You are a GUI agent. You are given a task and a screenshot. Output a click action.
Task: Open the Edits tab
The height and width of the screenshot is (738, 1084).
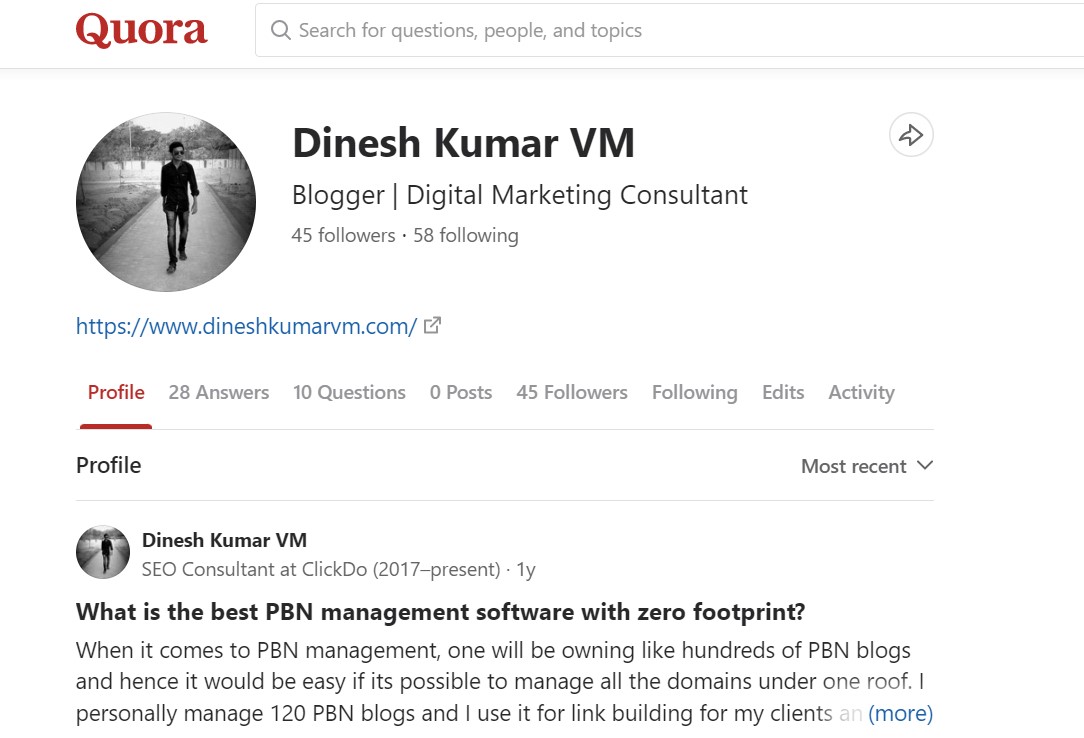coord(783,392)
